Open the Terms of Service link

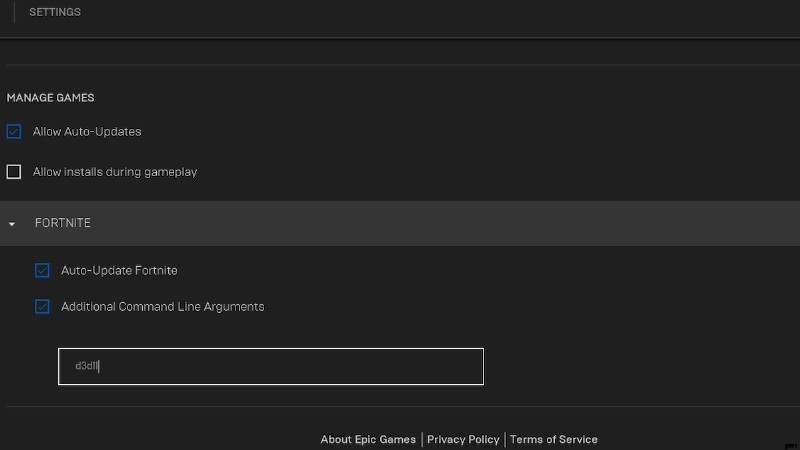[x=554, y=439]
